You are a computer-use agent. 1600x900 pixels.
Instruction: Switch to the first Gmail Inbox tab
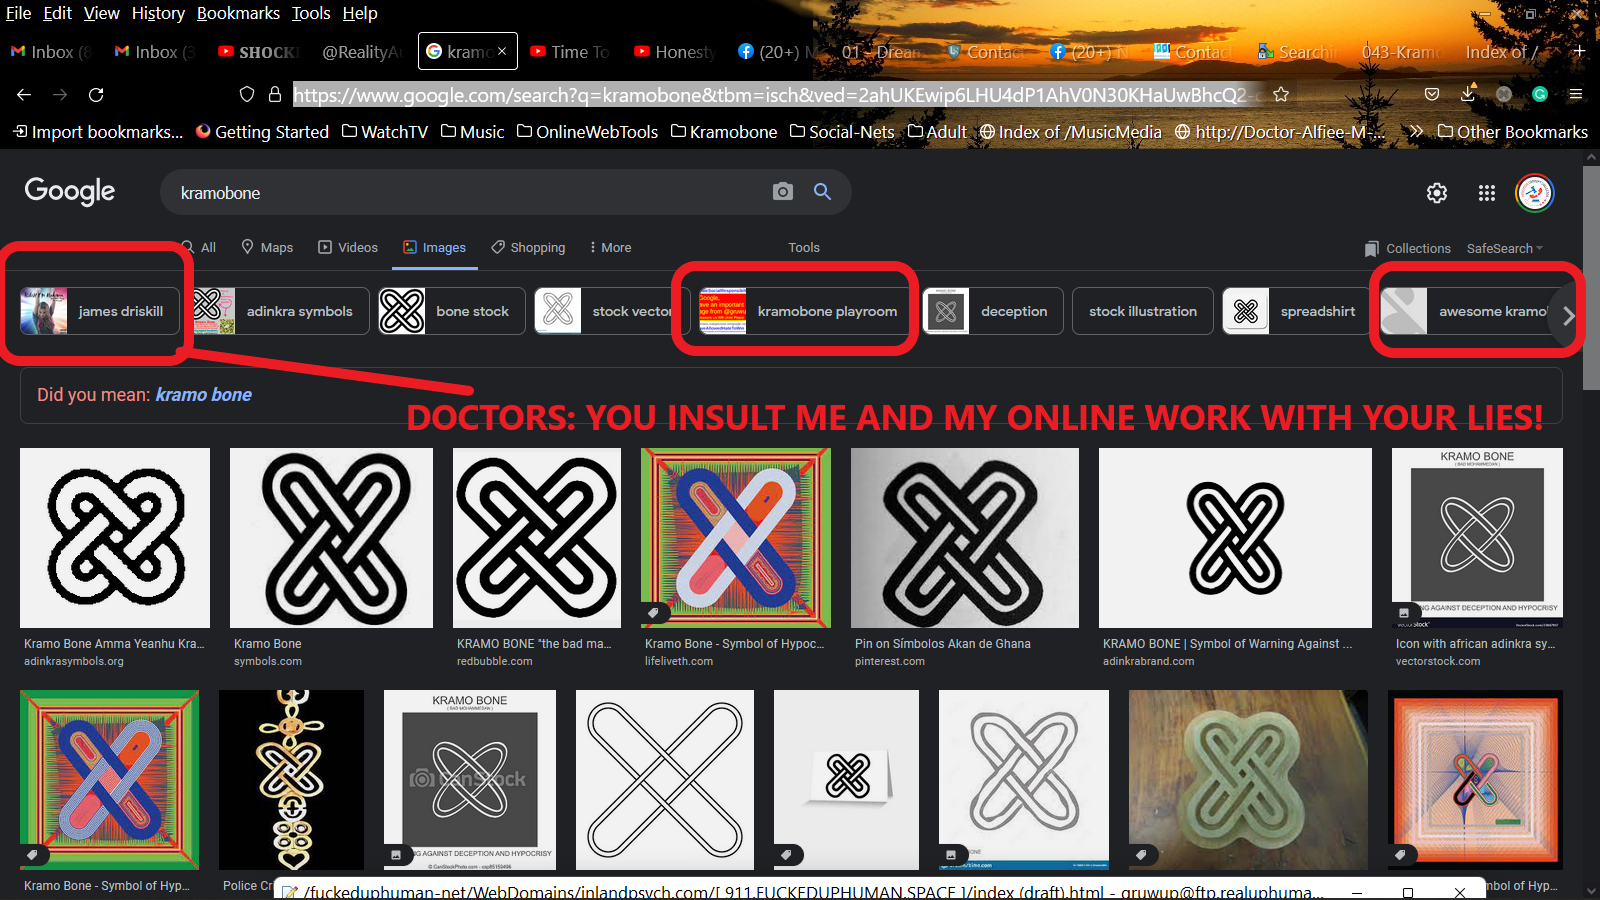pos(50,51)
